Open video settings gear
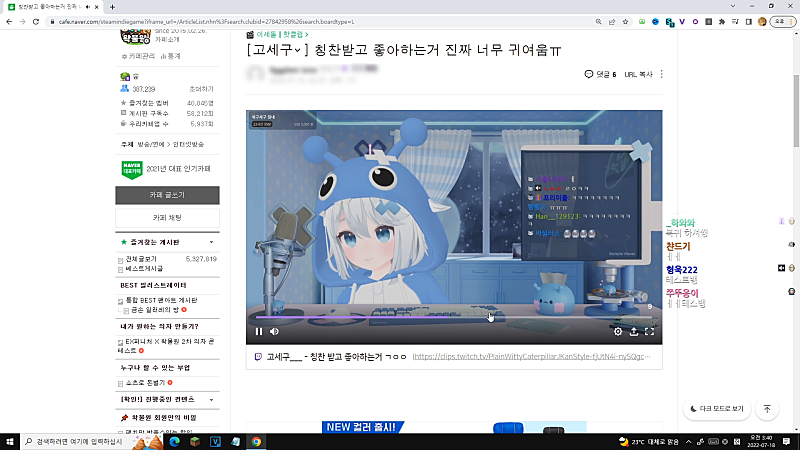 pyautogui.click(x=618, y=332)
